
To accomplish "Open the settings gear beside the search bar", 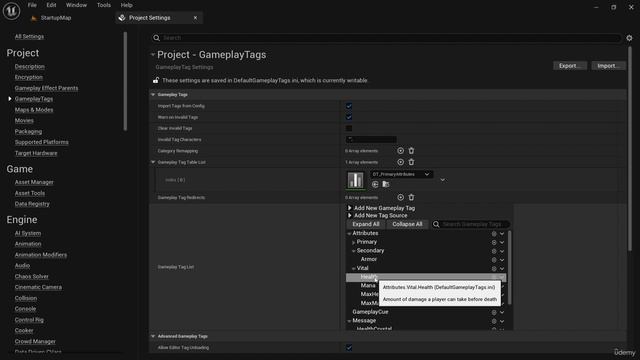I will coord(629,38).
